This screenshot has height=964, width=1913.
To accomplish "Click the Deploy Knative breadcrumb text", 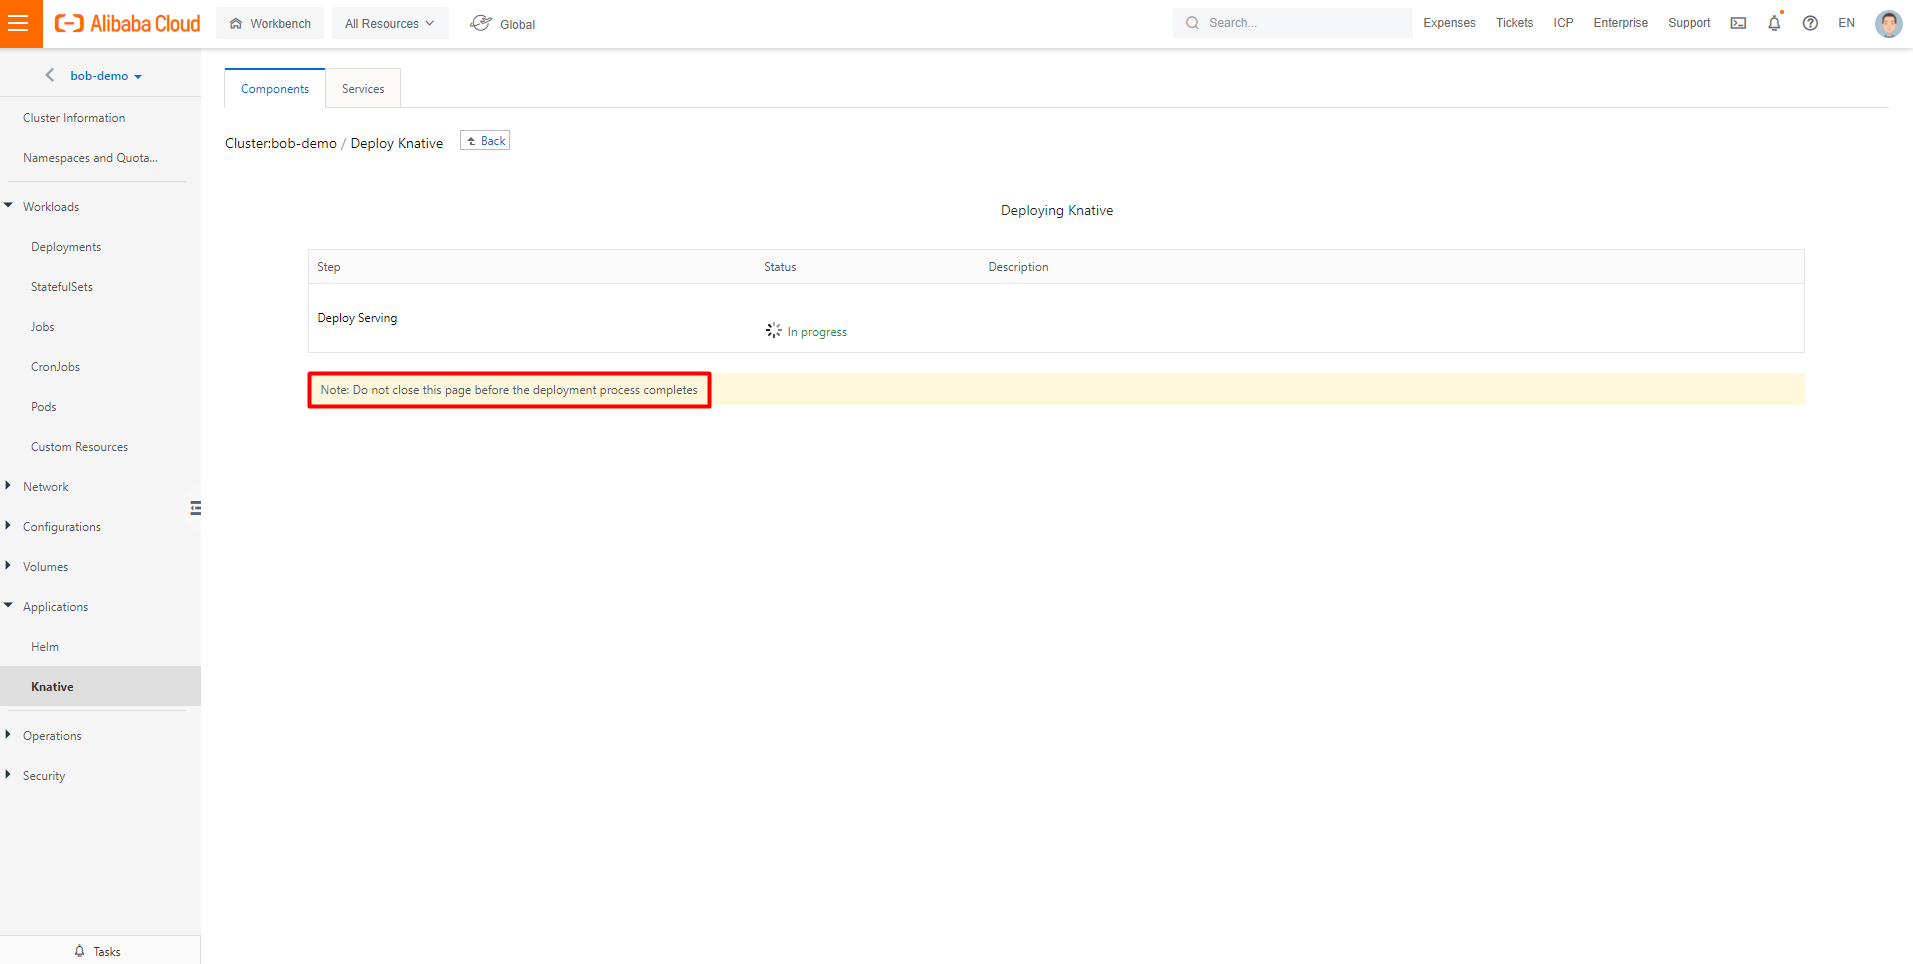I will coord(397,143).
